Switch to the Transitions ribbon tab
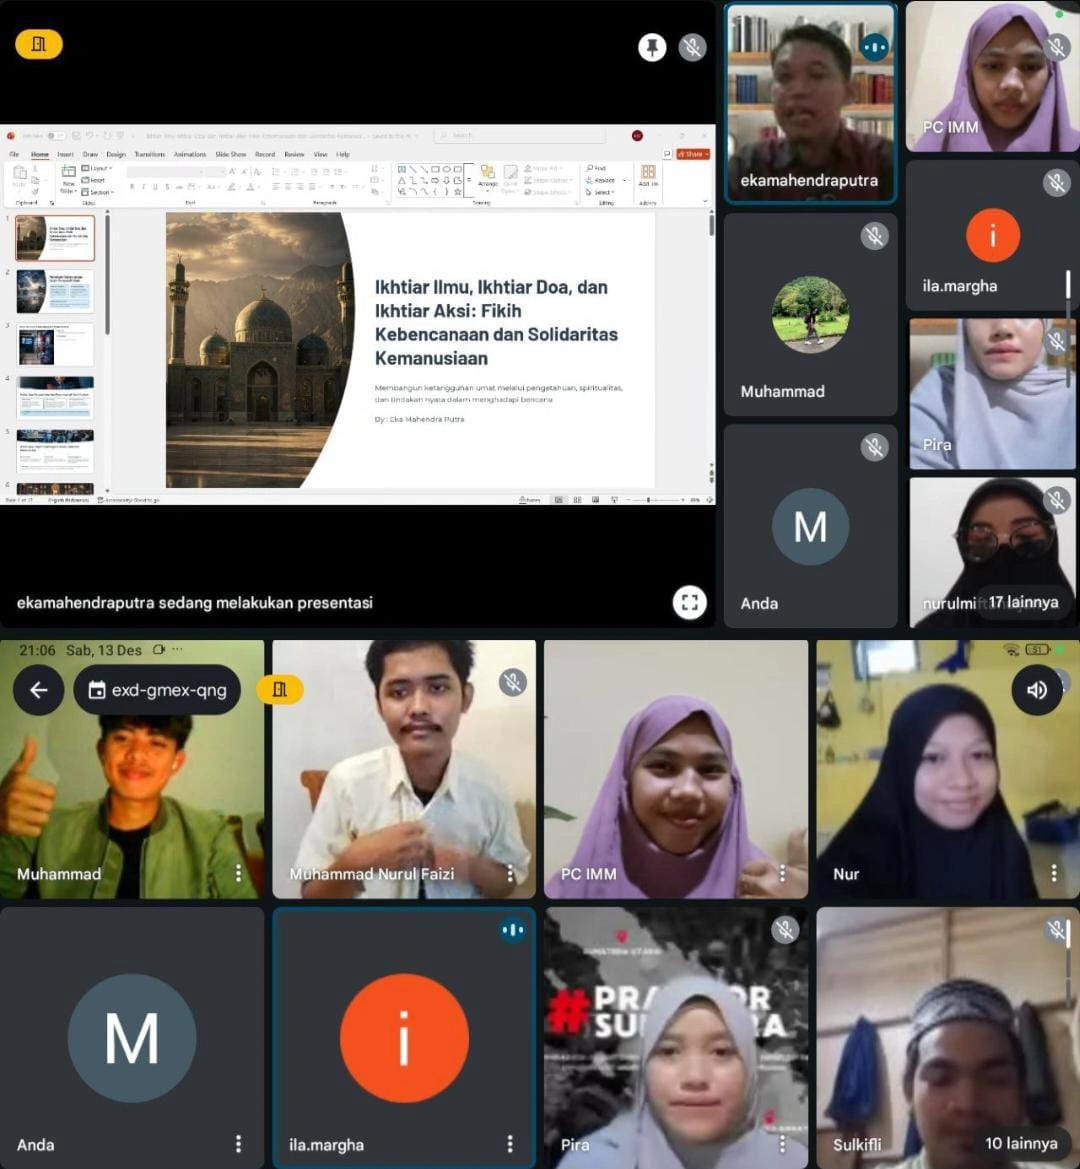Image resolution: width=1080 pixels, height=1169 pixels. tap(149, 154)
